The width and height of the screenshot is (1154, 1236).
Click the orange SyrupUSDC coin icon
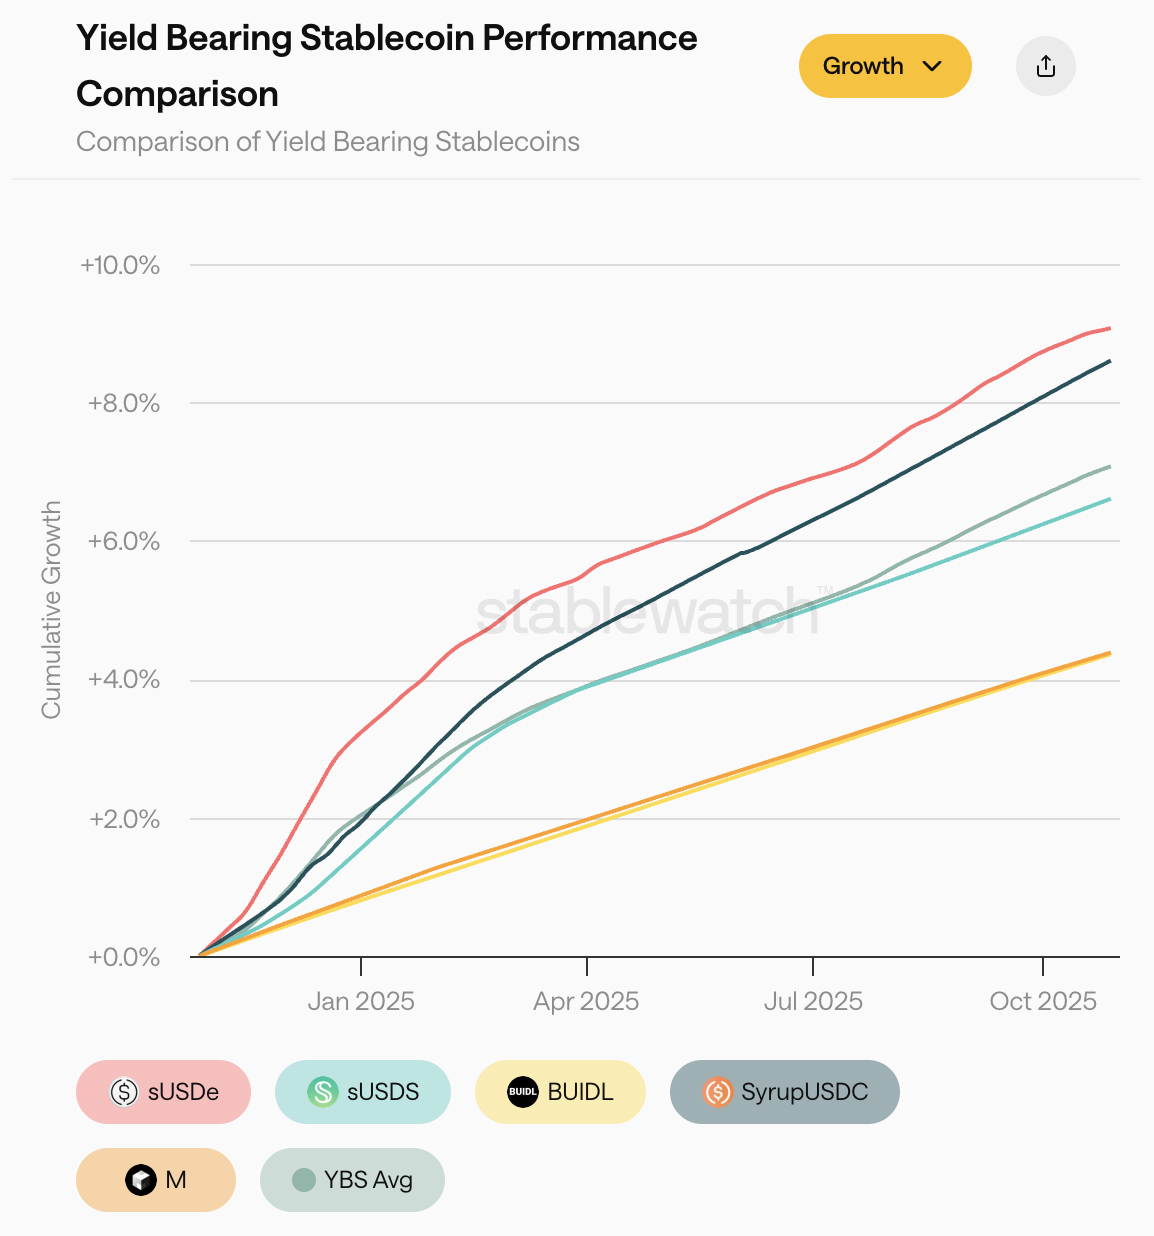click(717, 1091)
